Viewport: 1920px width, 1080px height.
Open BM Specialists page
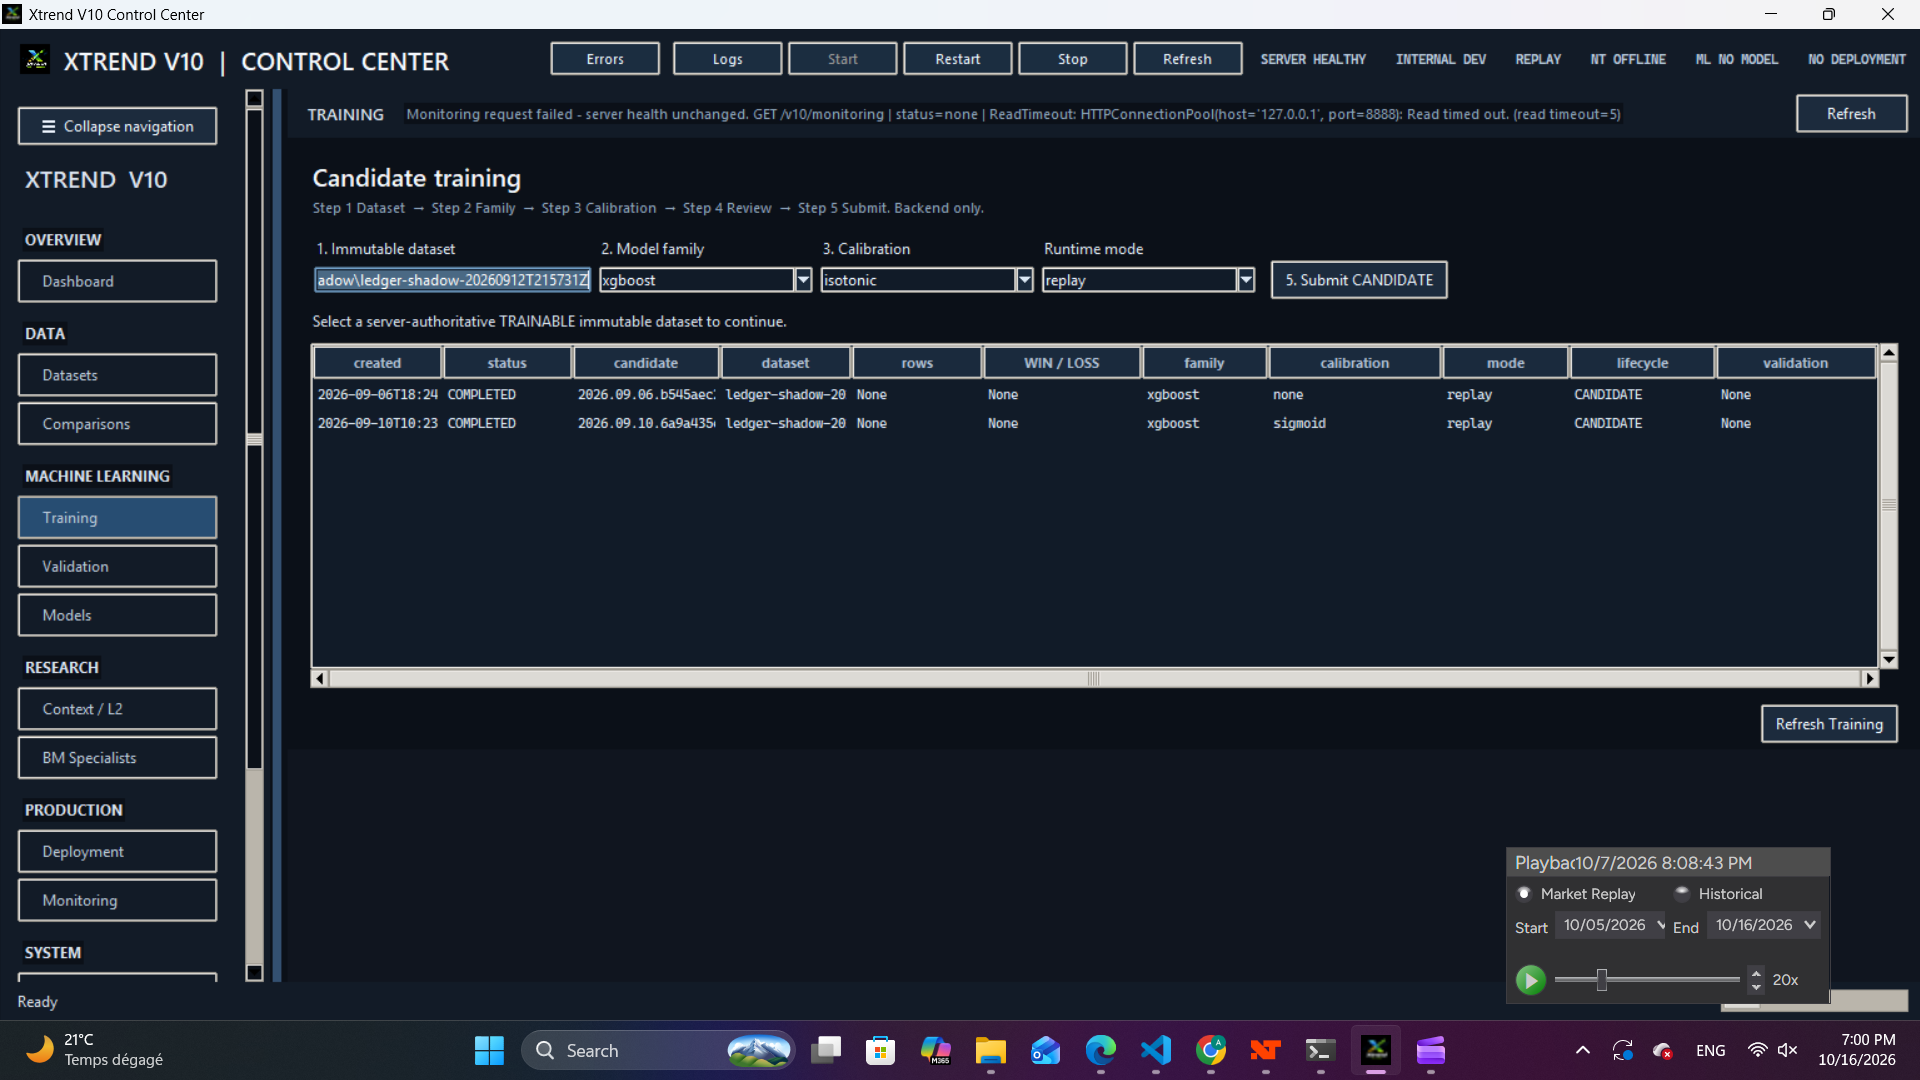tap(117, 758)
